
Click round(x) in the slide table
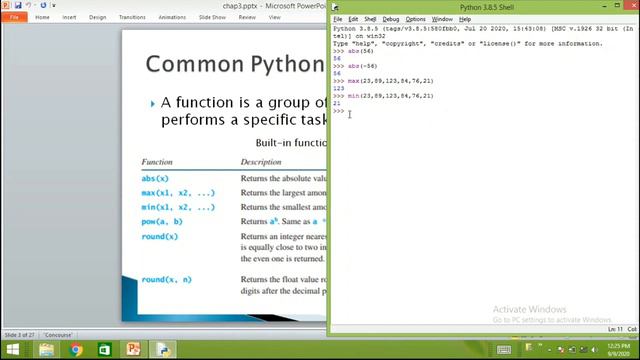point(160,236)
